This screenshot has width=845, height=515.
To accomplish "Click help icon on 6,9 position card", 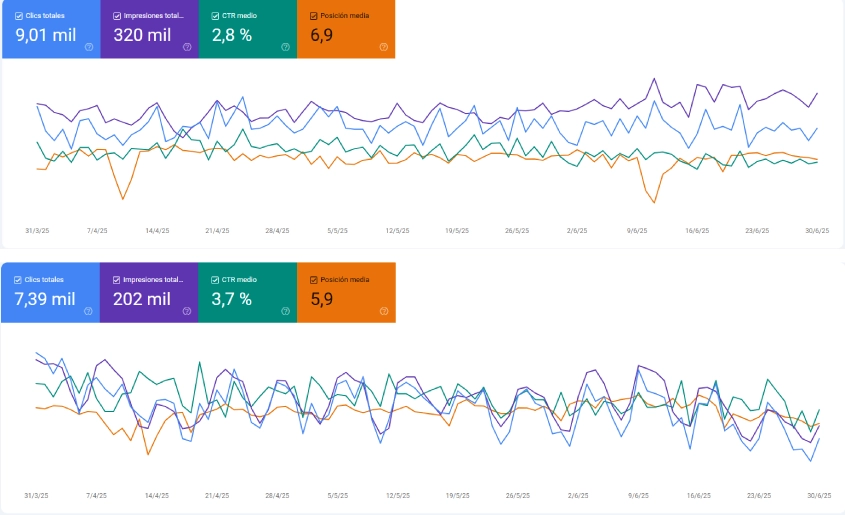I will tap(384, 47).
